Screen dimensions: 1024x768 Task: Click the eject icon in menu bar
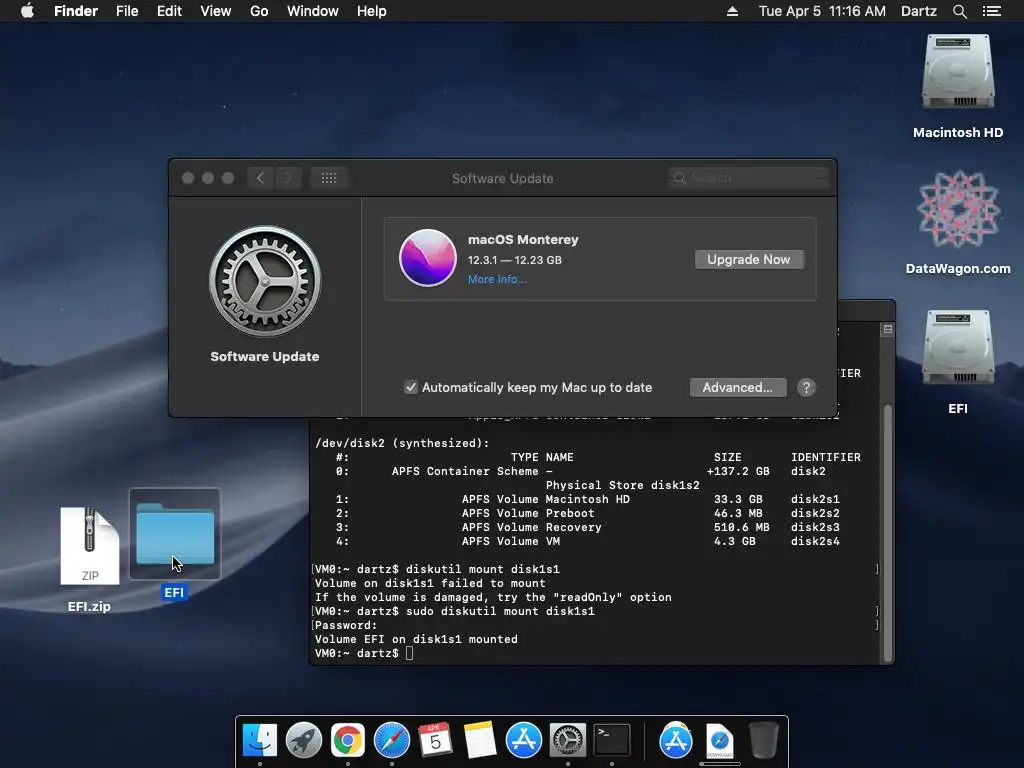[732, 11]
